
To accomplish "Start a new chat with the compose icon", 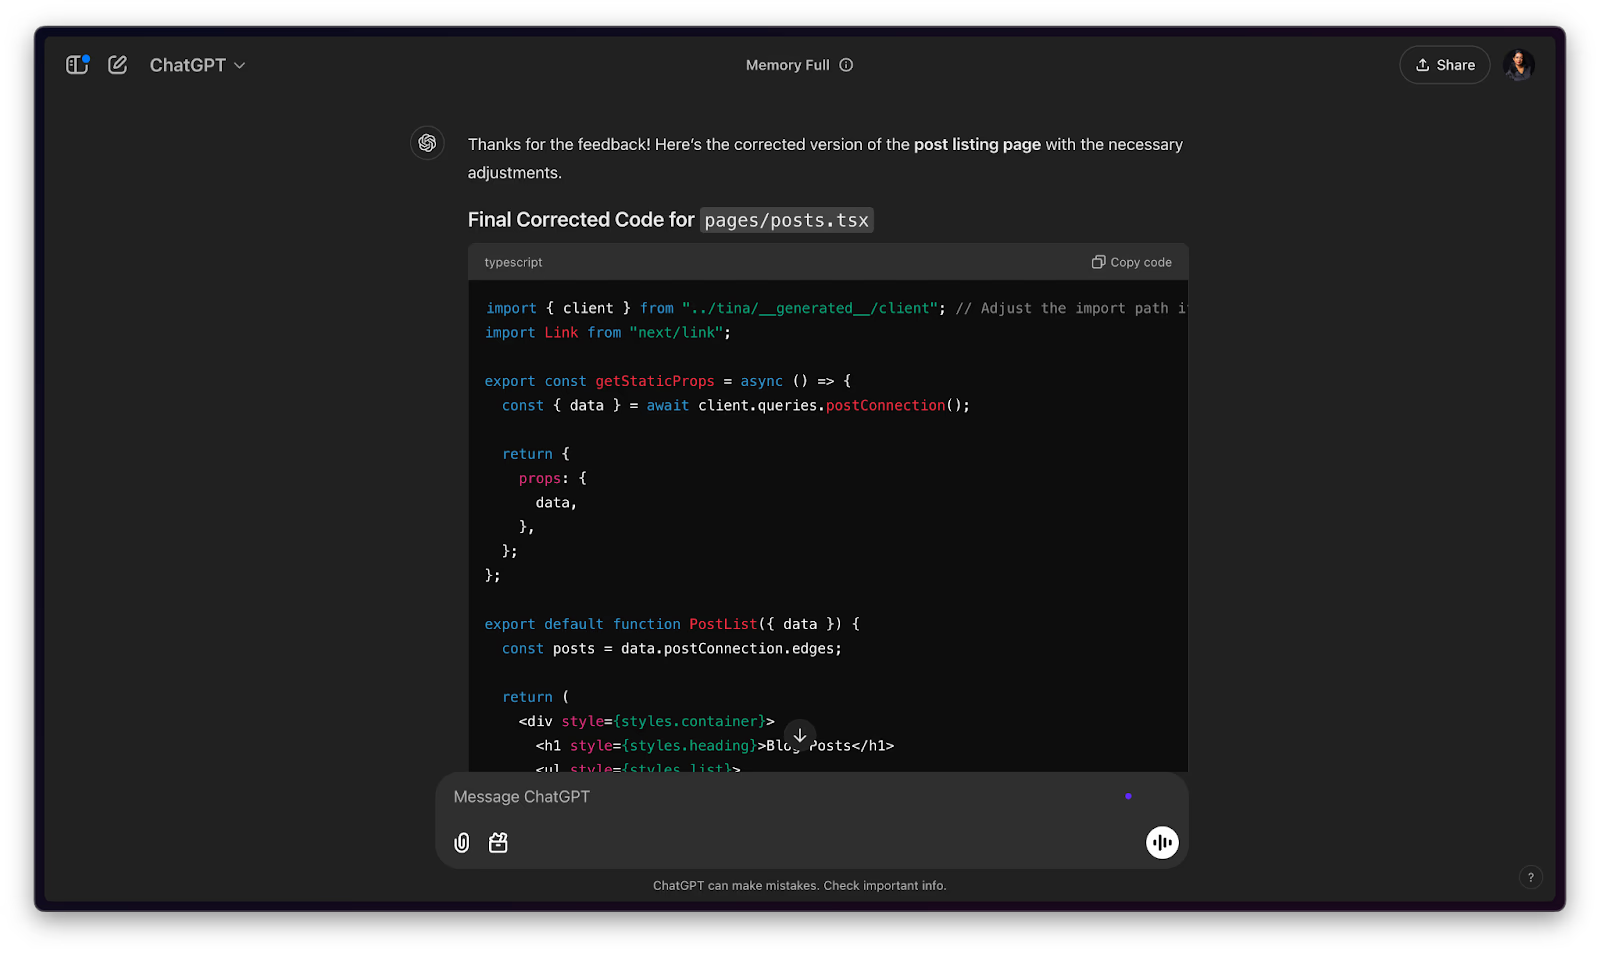I will point(118,65).
